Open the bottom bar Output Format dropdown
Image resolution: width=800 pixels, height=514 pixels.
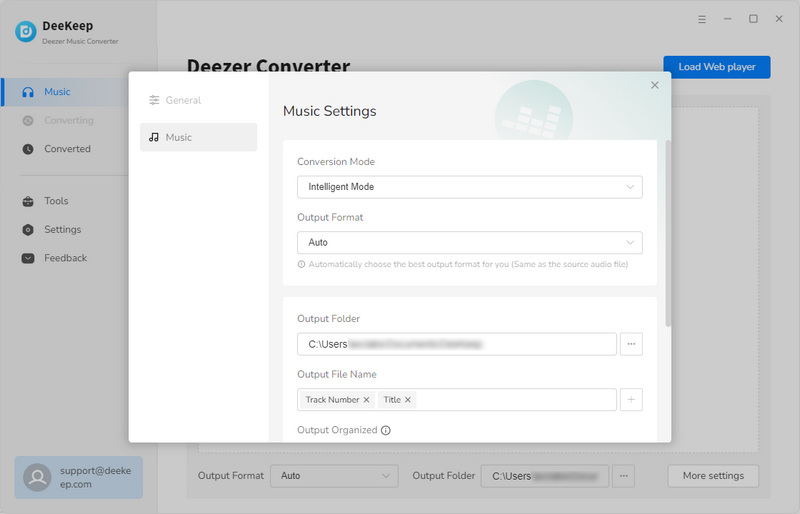334,476
